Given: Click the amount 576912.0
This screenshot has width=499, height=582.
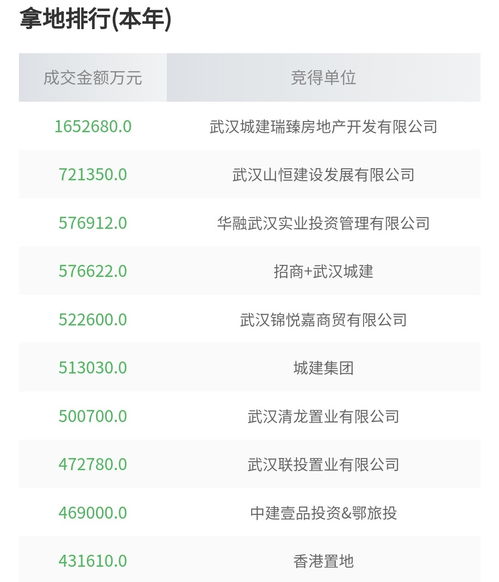Looking at the screenshot, I should coord(93,223).
